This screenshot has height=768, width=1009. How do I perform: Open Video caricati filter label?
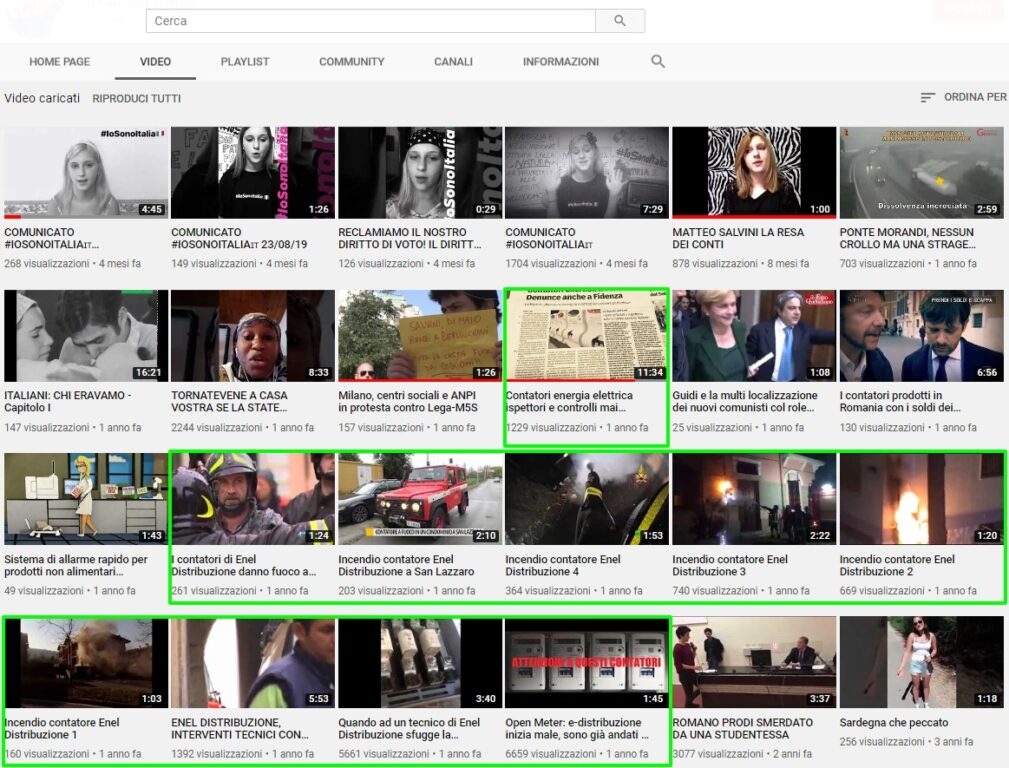pyautogui.click(x=42, y=98)
